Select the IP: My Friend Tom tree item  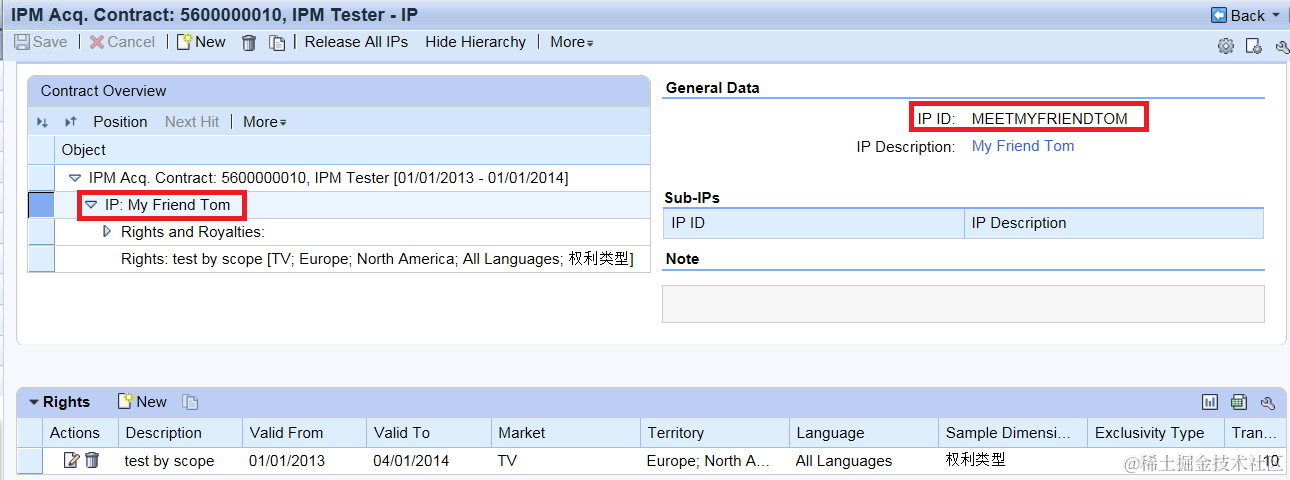click(167, 205)
